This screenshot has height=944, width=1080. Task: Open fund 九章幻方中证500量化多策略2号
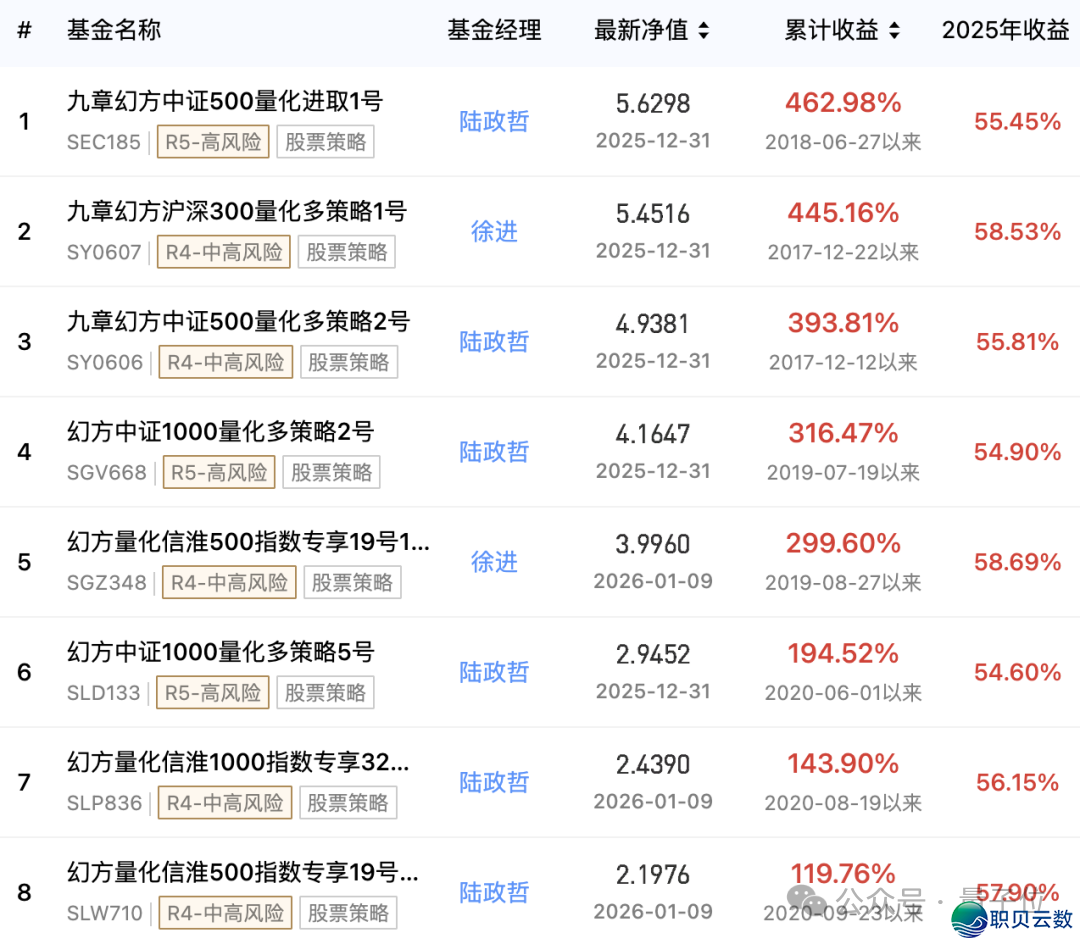pos(238,321)
